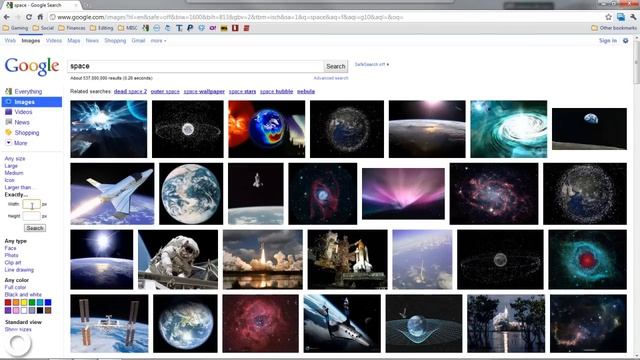This screenshot has height=360, width=640.
Task: Filter images by Large size
Action: (x=11, y=166)
